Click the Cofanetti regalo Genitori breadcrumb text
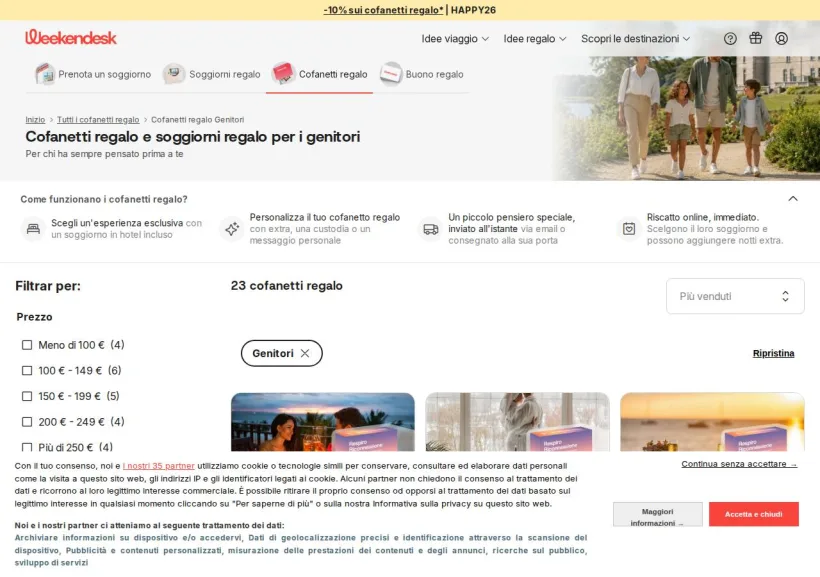The height and width of the screenshot is (577, 820). click(198, 120)
